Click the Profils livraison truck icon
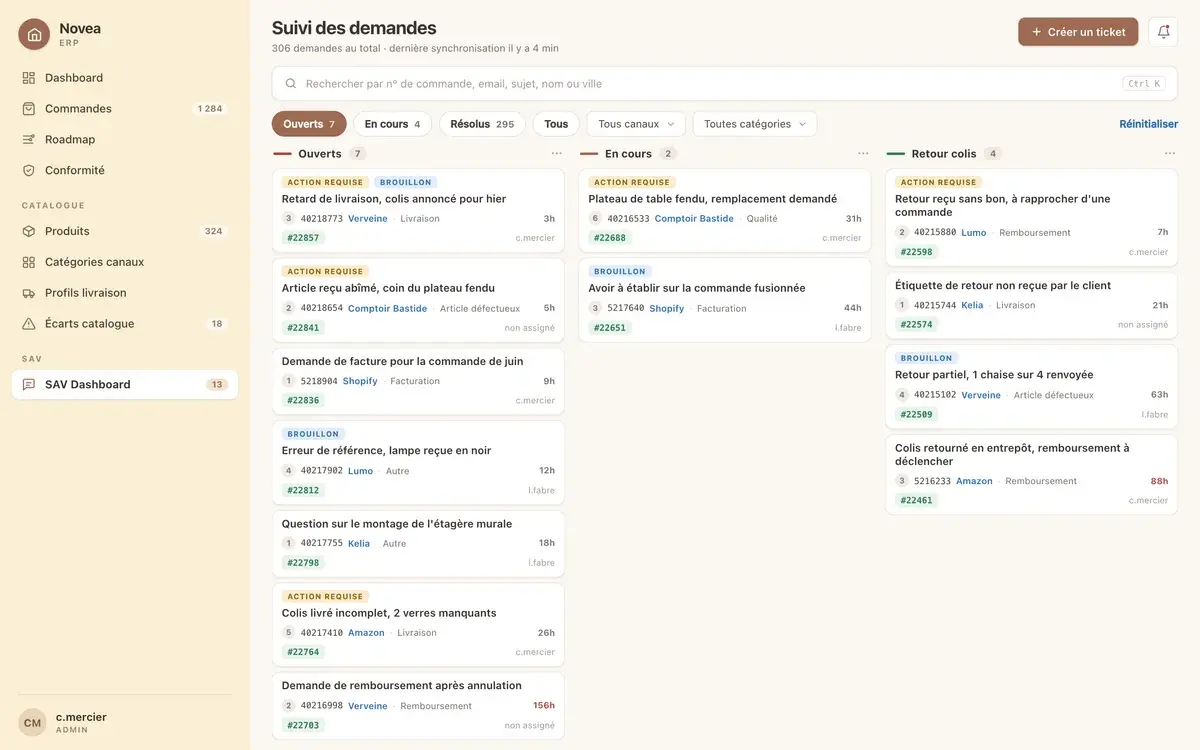Viewport: 1200px width, 750px height. click(x=29, y=293)
